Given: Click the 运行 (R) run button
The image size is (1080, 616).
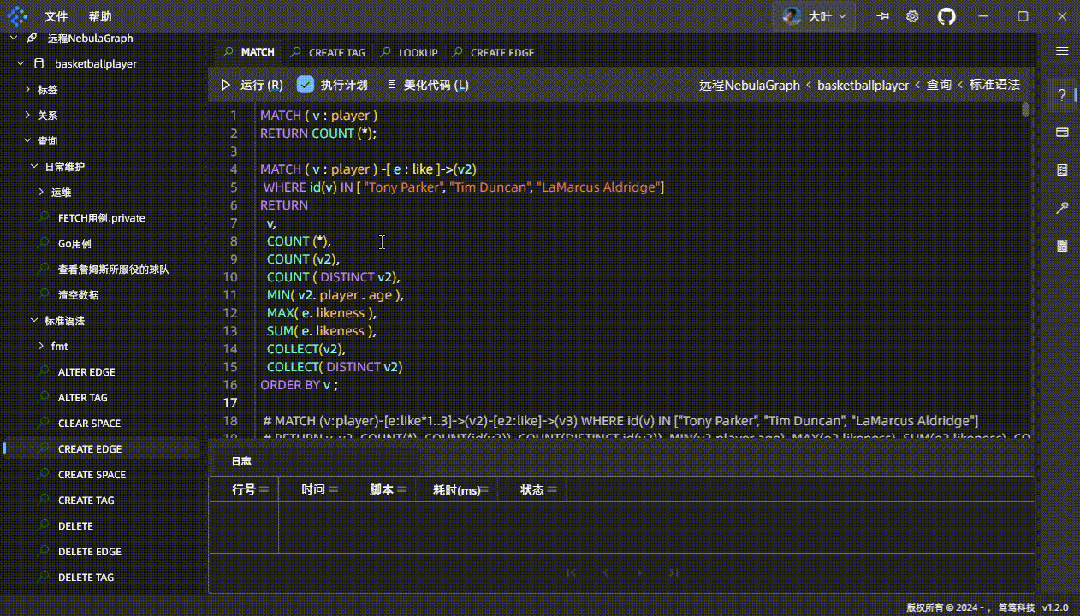Looking at the screenshot, I should click(x=251, y=86).
